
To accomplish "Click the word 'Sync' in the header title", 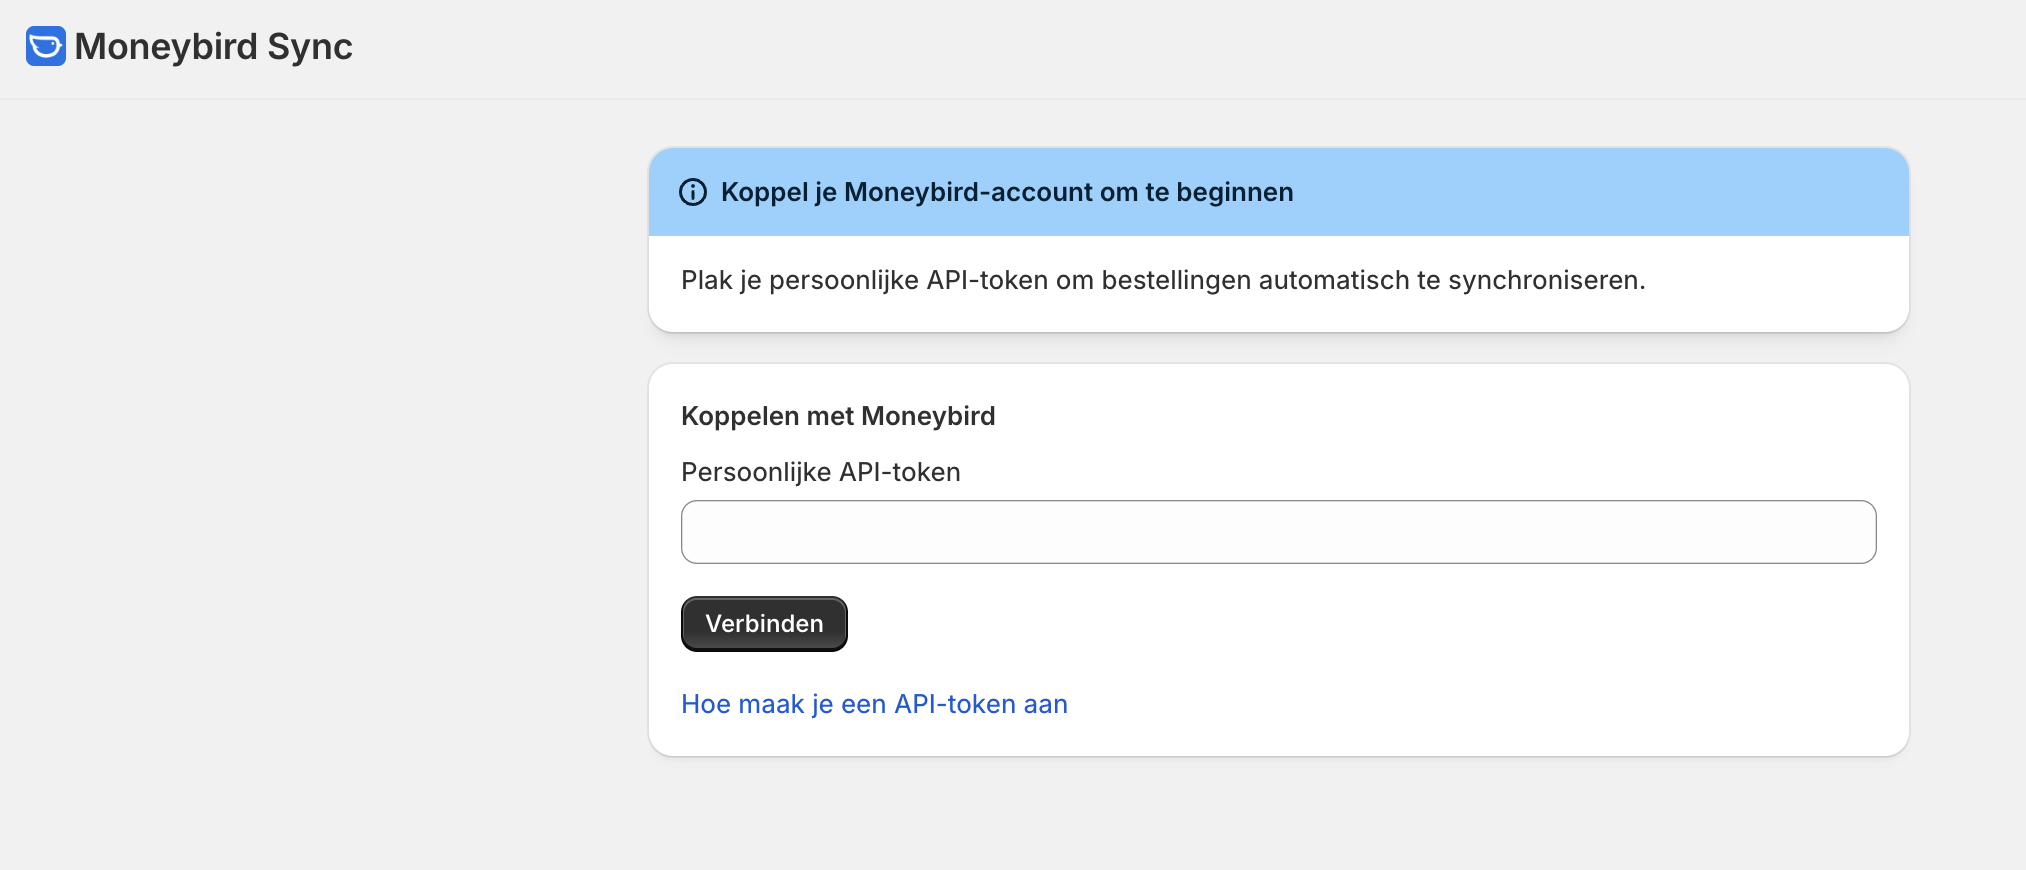I will [310, 47].
